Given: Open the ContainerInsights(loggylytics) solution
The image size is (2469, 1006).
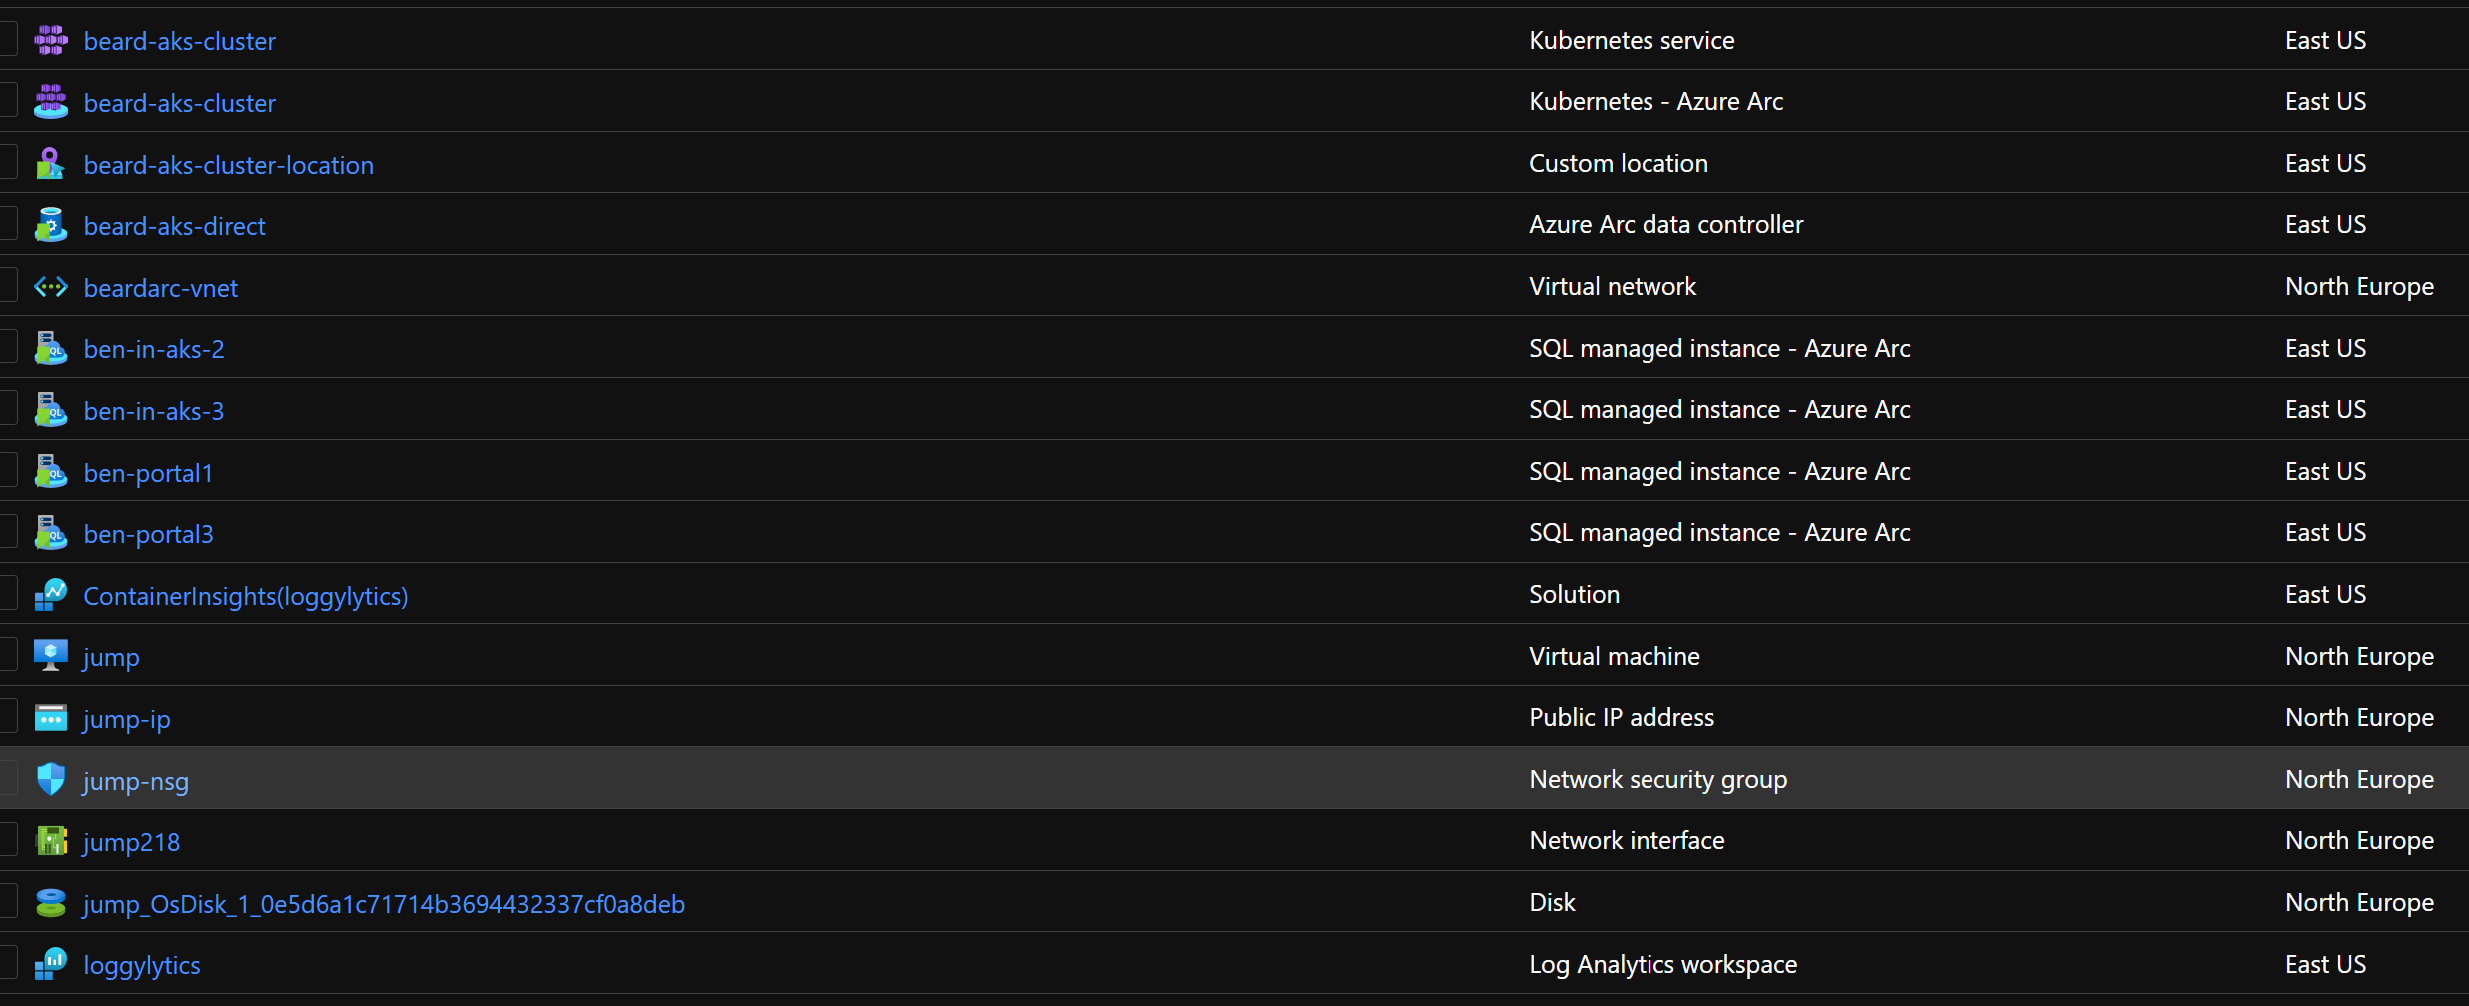Looking at the screenshot, I should pos(246,596).
